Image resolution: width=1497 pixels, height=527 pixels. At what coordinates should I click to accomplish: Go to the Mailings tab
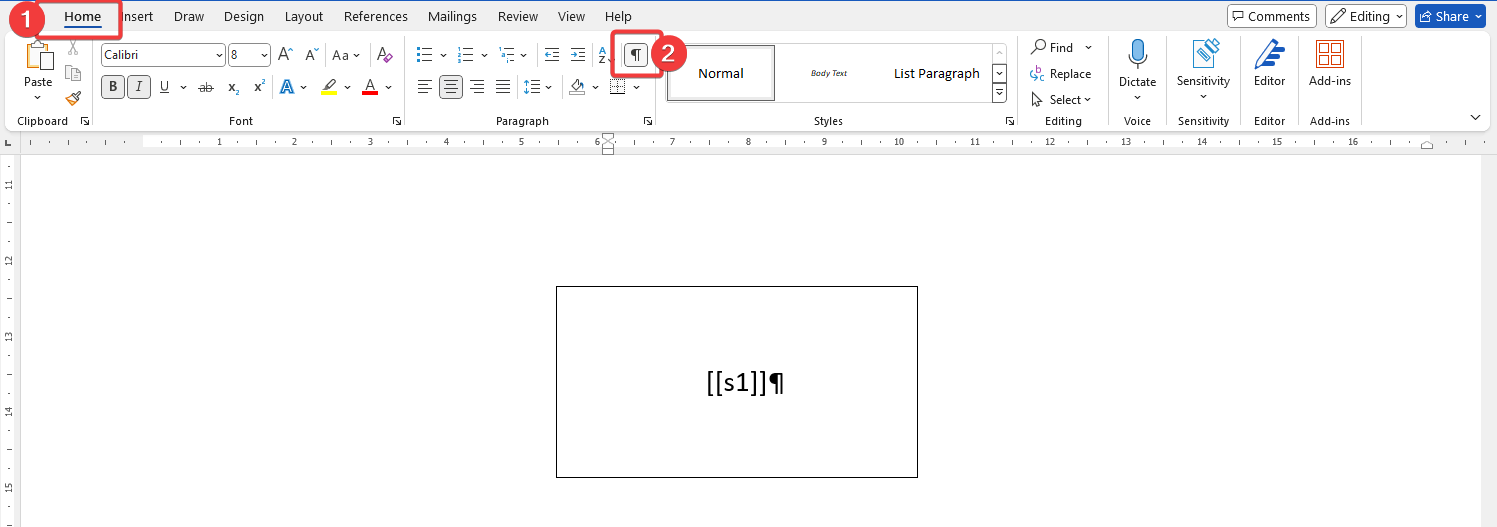pyautogui.click(x=453, y=16)
